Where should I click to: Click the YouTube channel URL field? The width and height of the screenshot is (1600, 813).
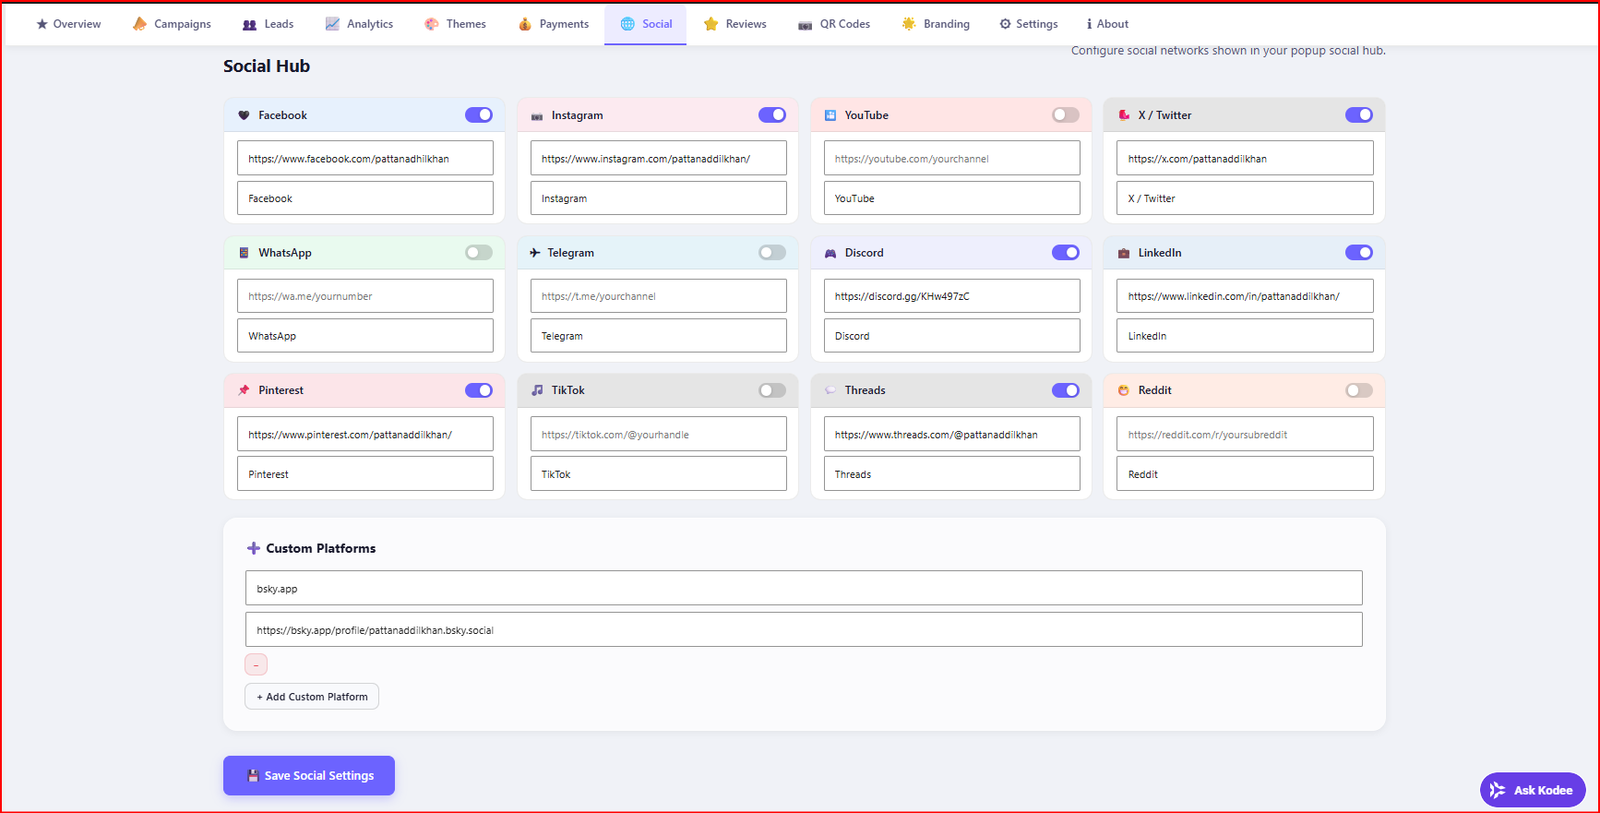point(952,158)
